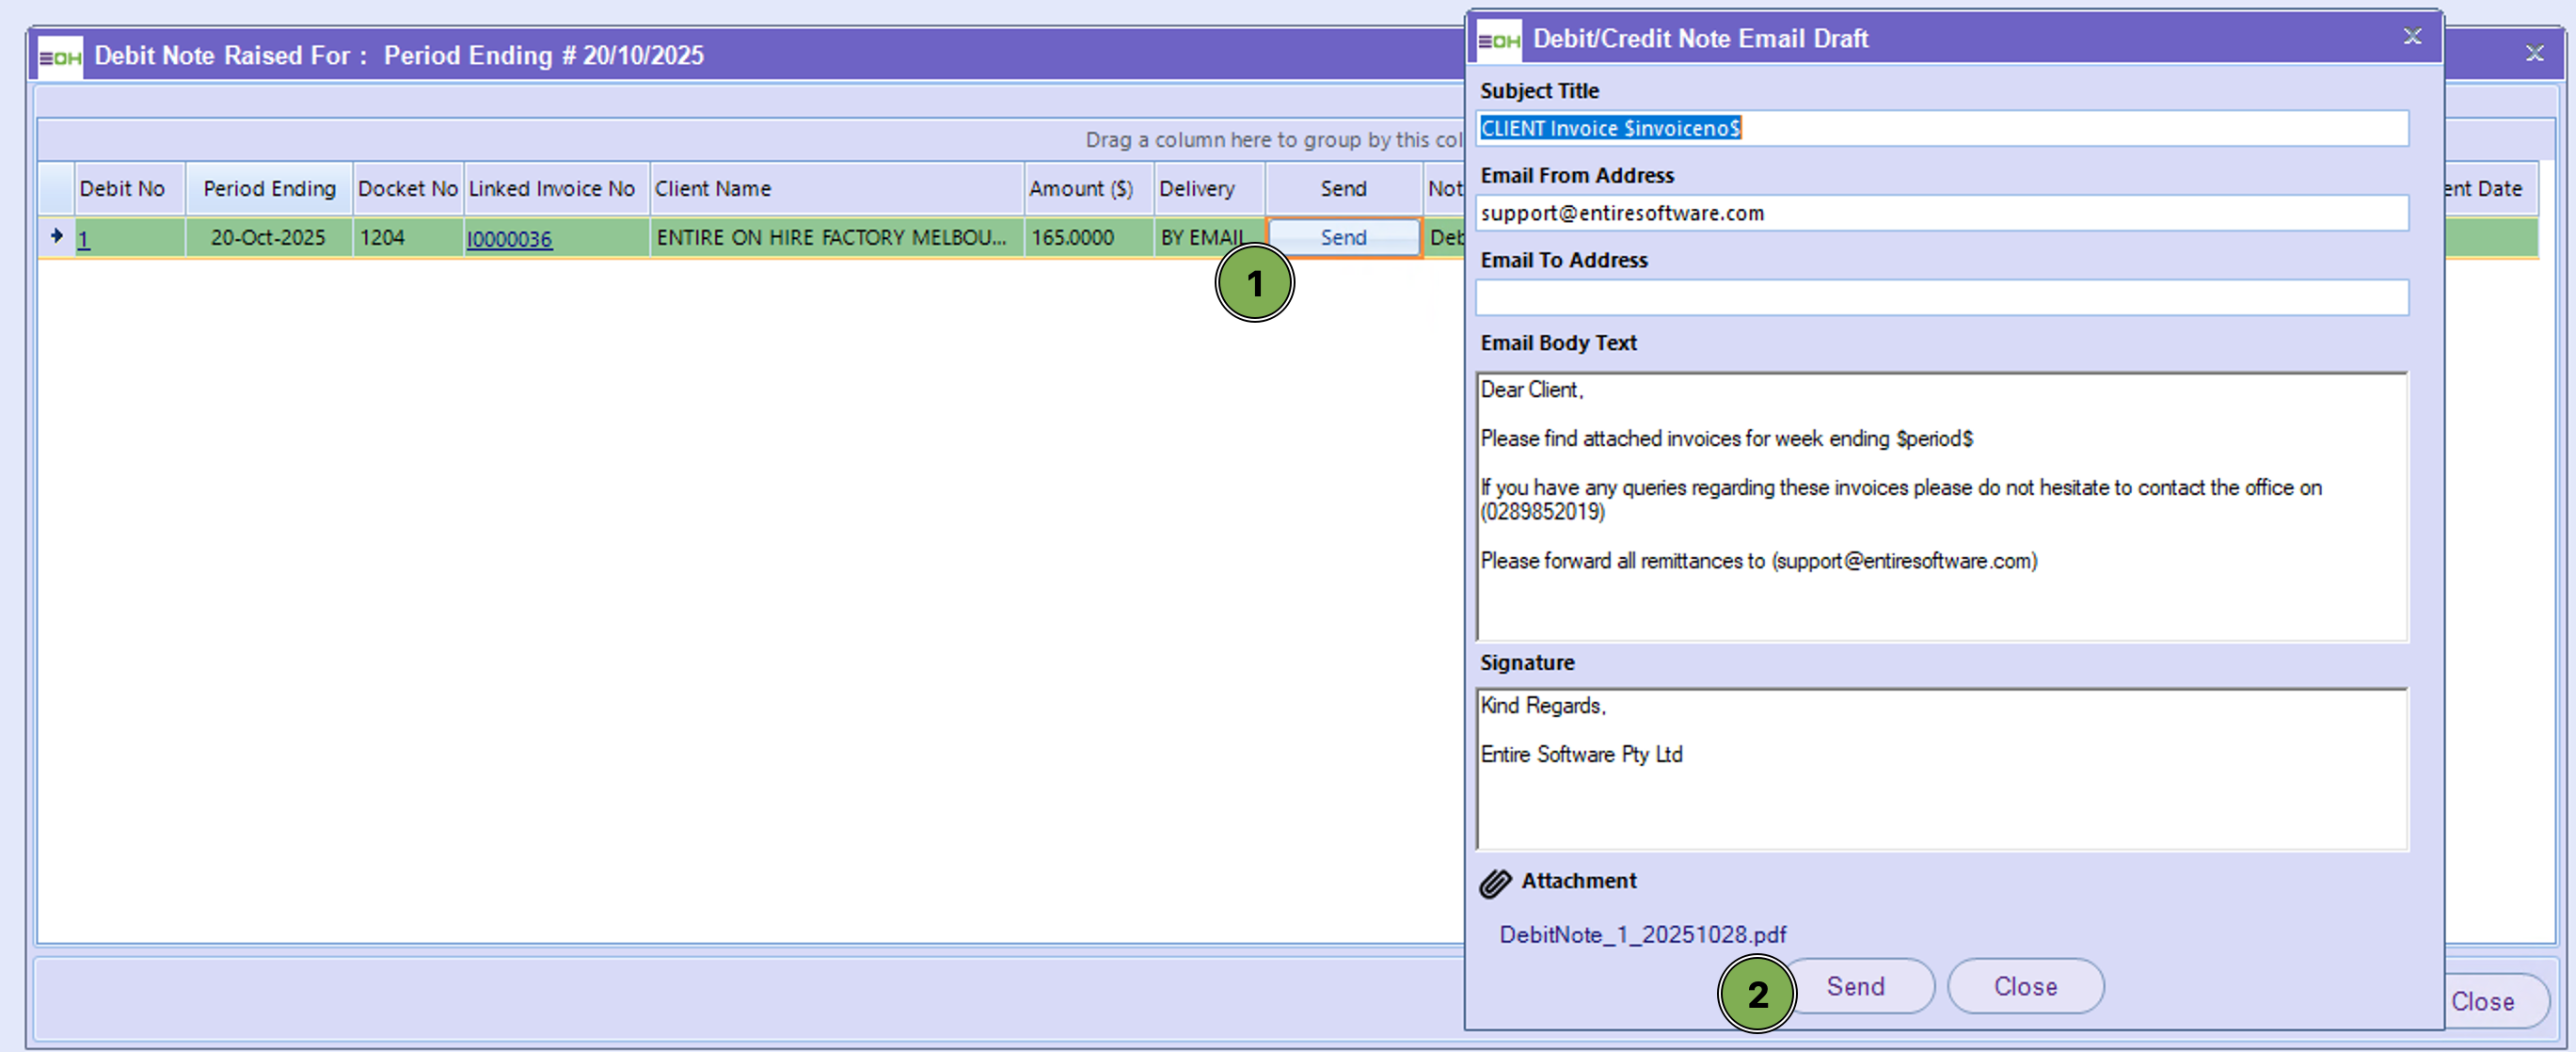Click the row indicator arrow on the first row

tap(56, 237)
